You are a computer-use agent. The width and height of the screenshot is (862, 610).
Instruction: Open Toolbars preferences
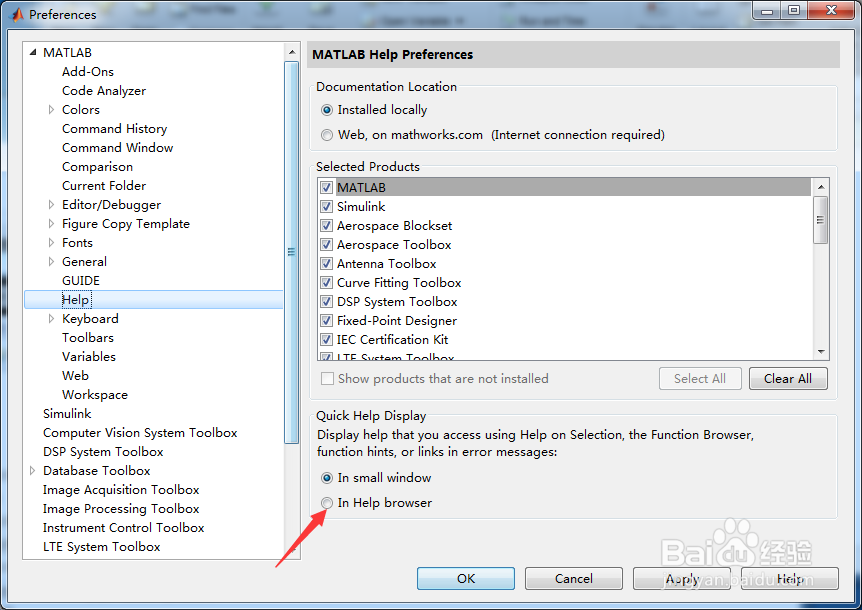click(88, 337)
